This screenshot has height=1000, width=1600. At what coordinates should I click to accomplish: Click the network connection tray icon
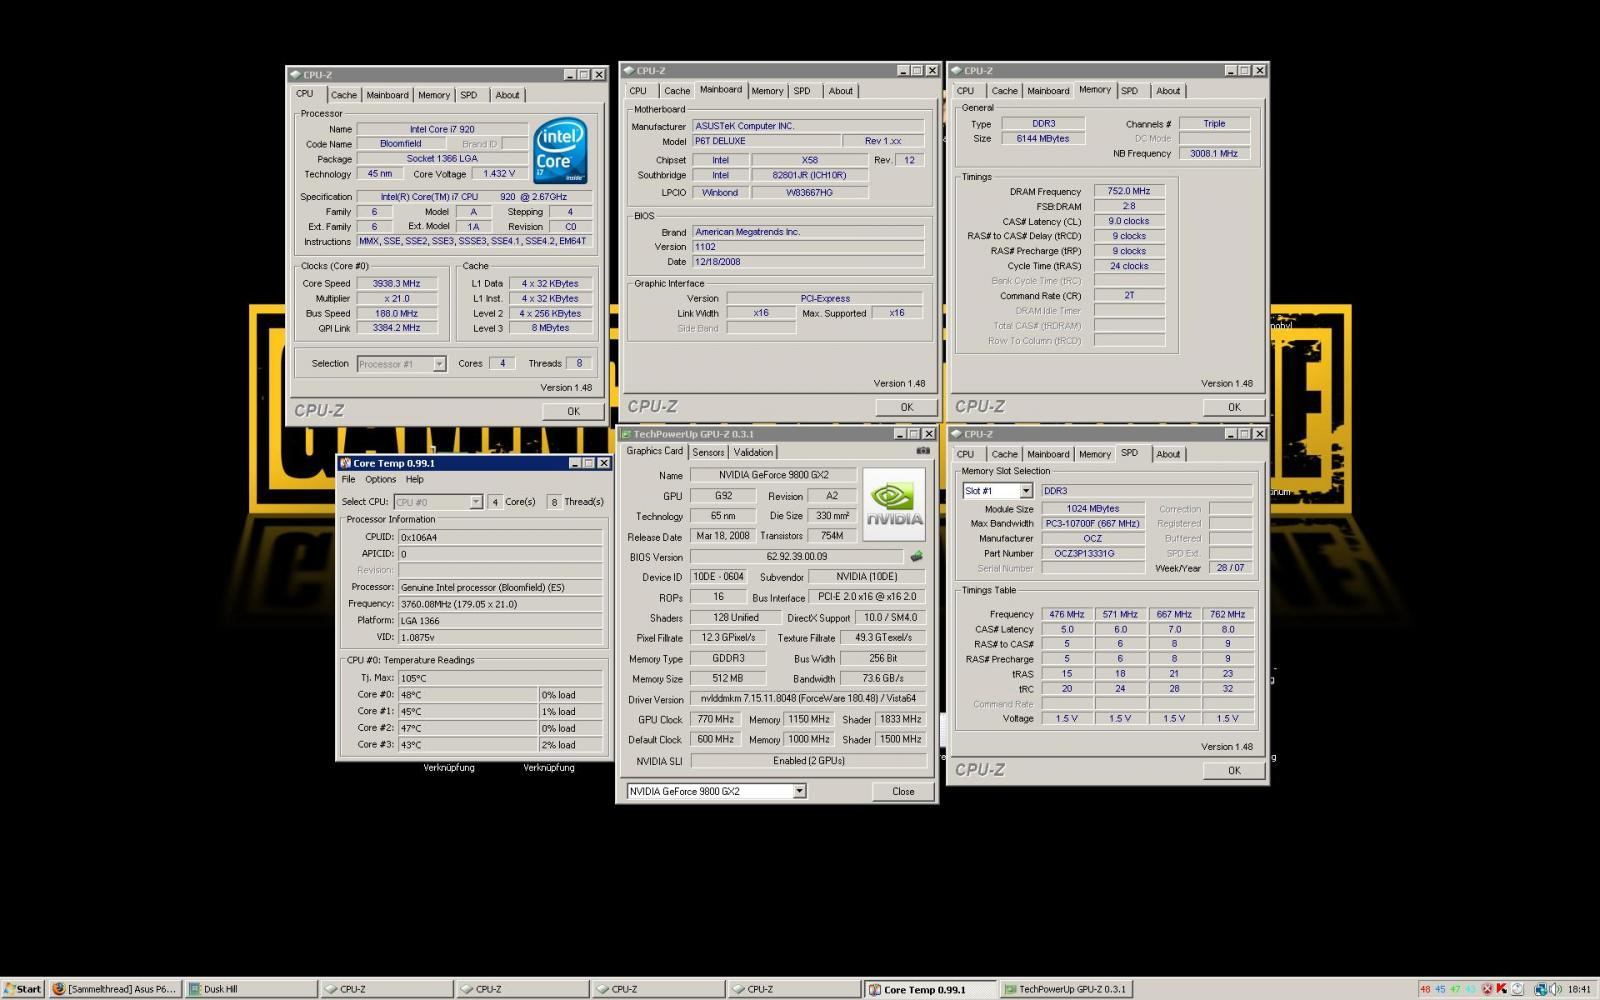coord(1541,989)
